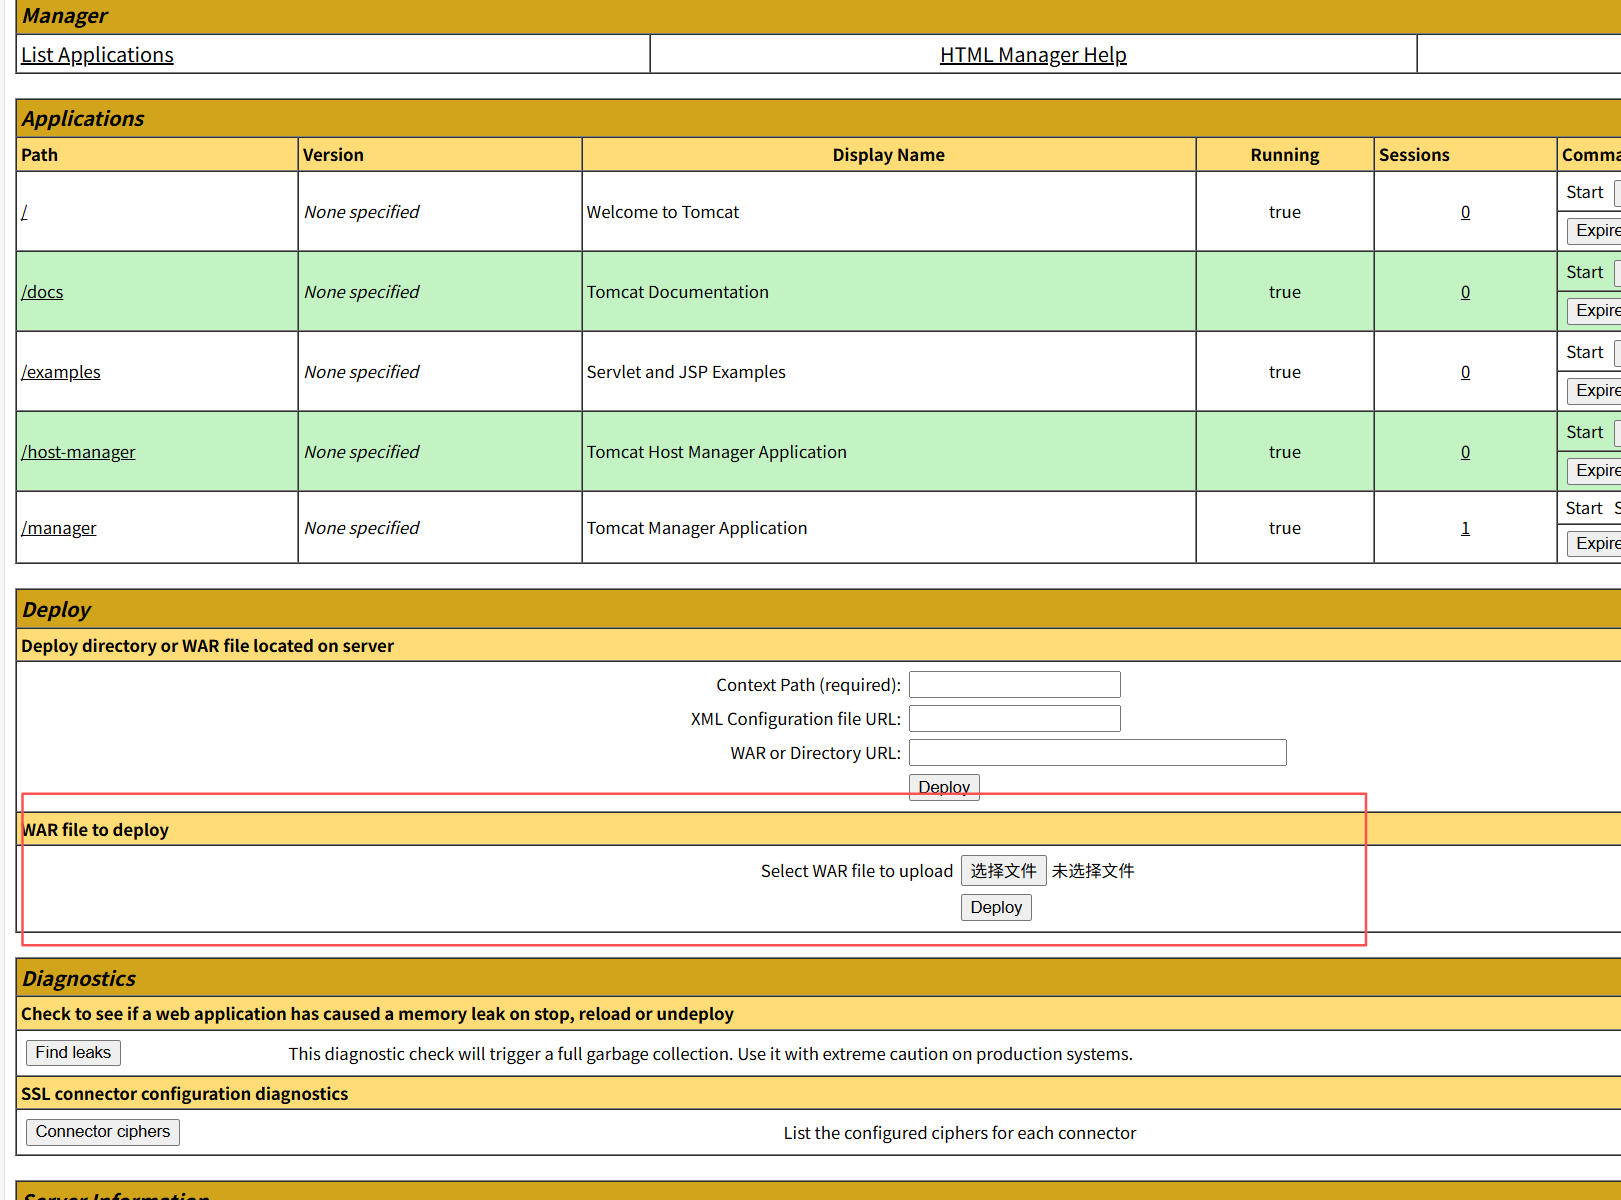1621x1200 pixels.
Task: Click Expire button in the /examples row
Action: point(1595,391)
